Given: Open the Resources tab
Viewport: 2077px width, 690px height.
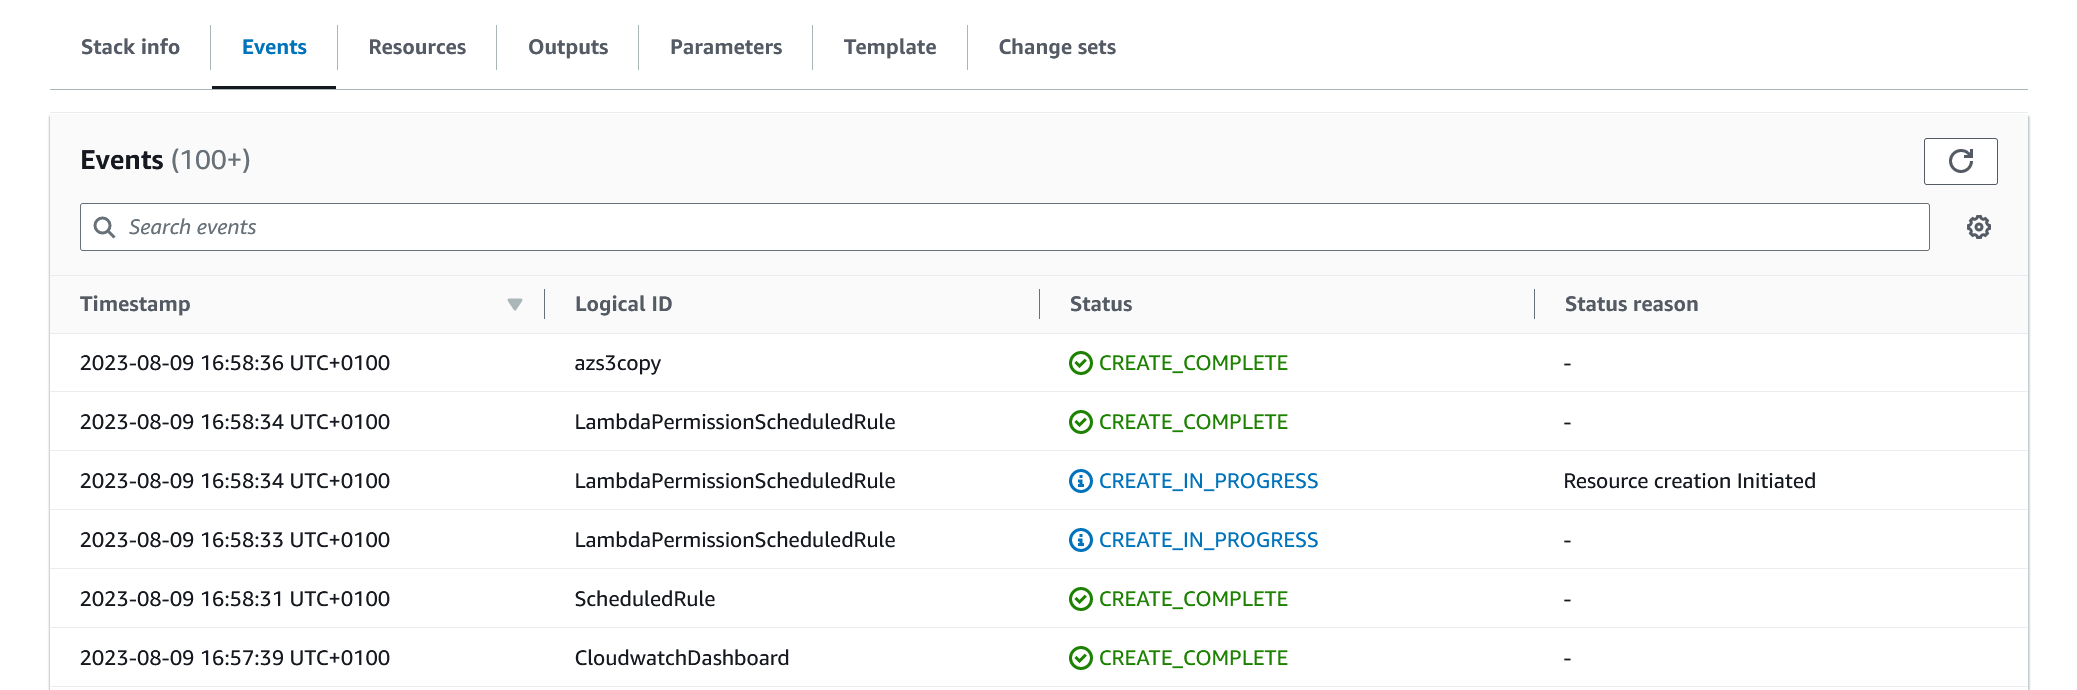Looking at the screenshot, I should pyautogui.click(x=417, y=47).
